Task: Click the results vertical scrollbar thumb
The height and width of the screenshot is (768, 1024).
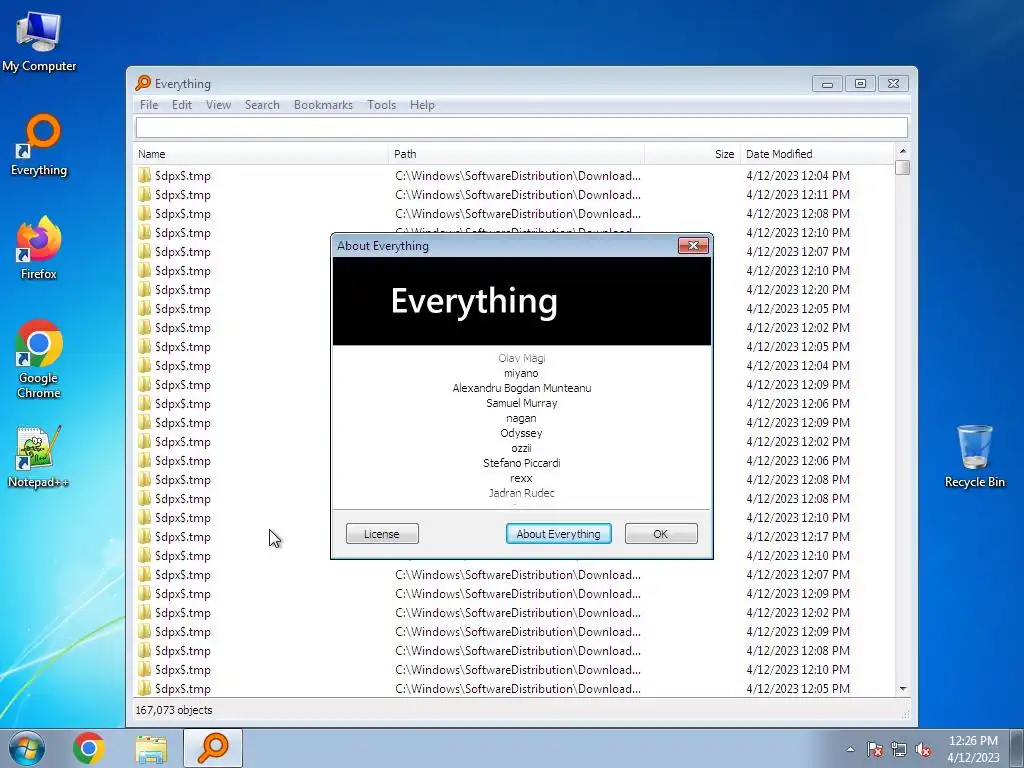Action: pyautogui.click(x=903, y=168)
